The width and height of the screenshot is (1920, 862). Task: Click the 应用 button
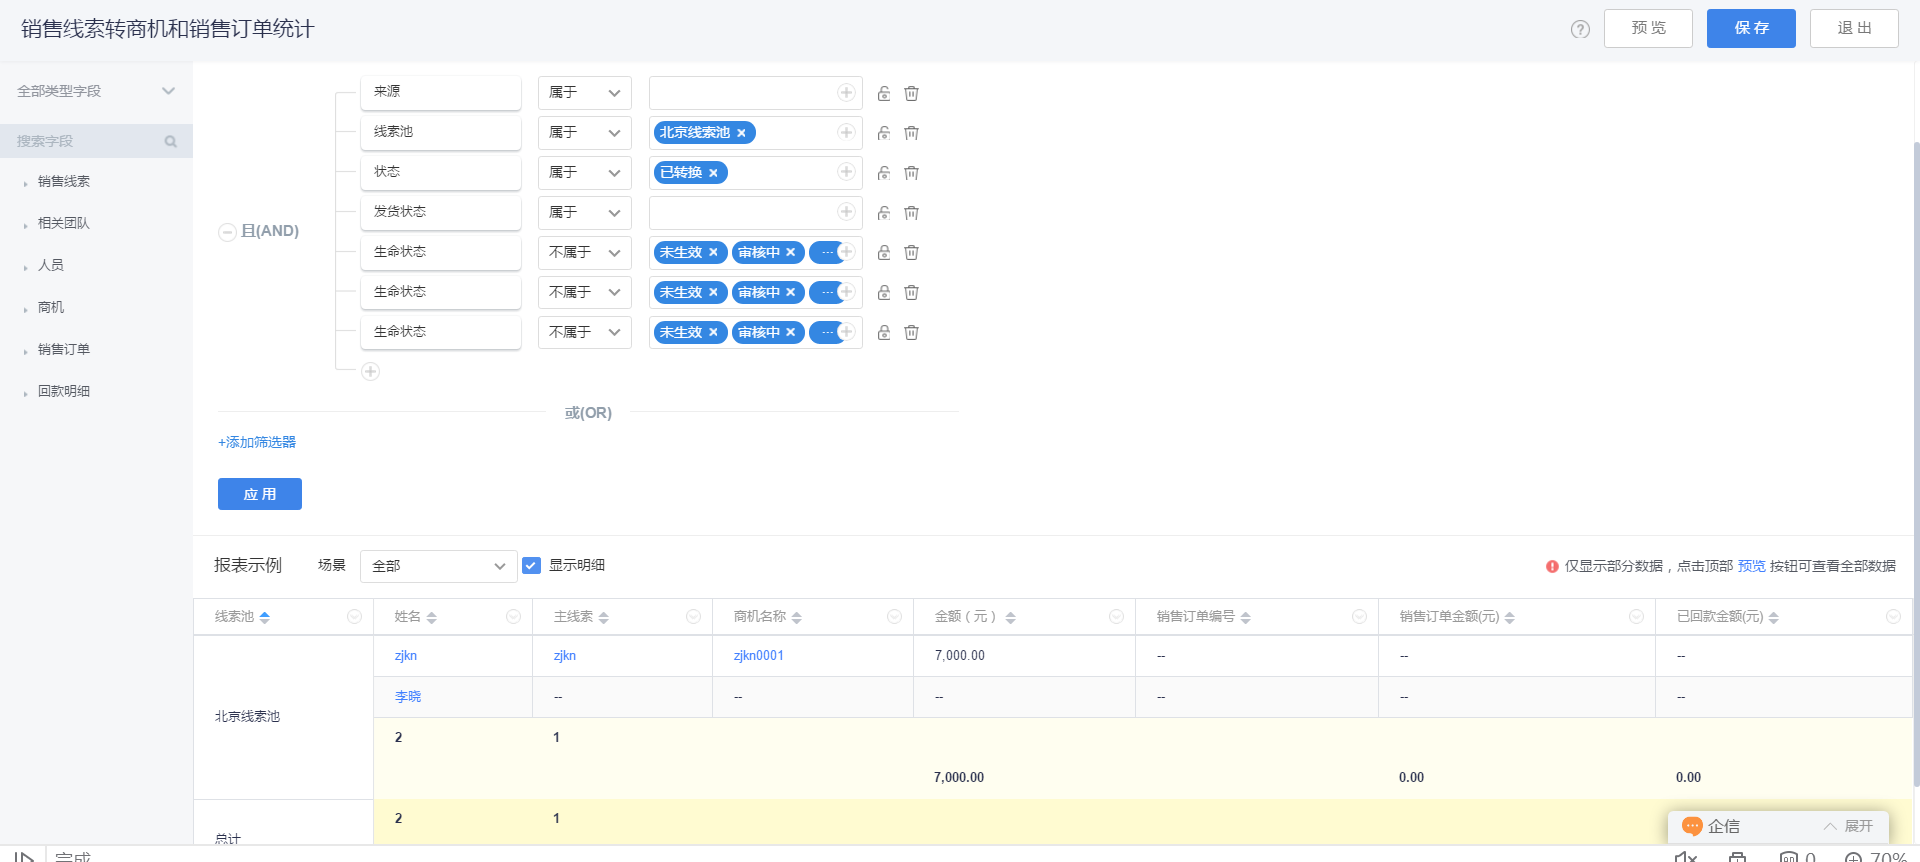click(x=260, y=494)
